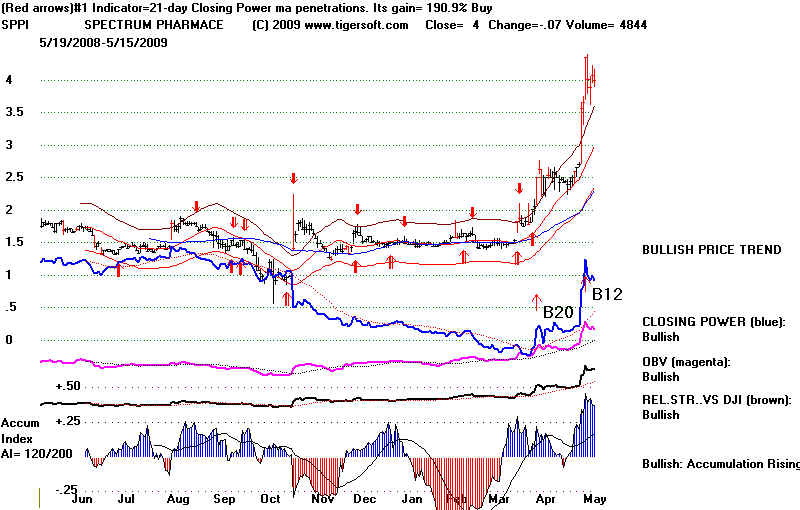The image size is (800, 510).
Task: Click the May month label on axis
Action: point(595,498)
